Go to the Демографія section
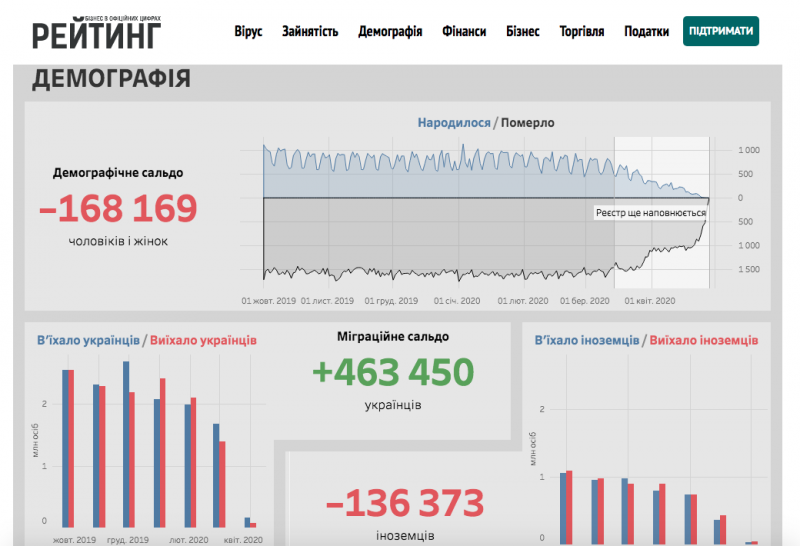This screenshot has height=546, width=800. (x=390, y=32)
